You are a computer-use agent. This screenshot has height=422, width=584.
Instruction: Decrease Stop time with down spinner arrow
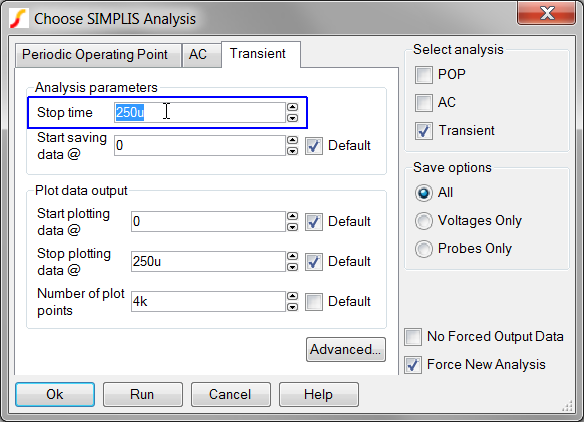coord(293,118)
